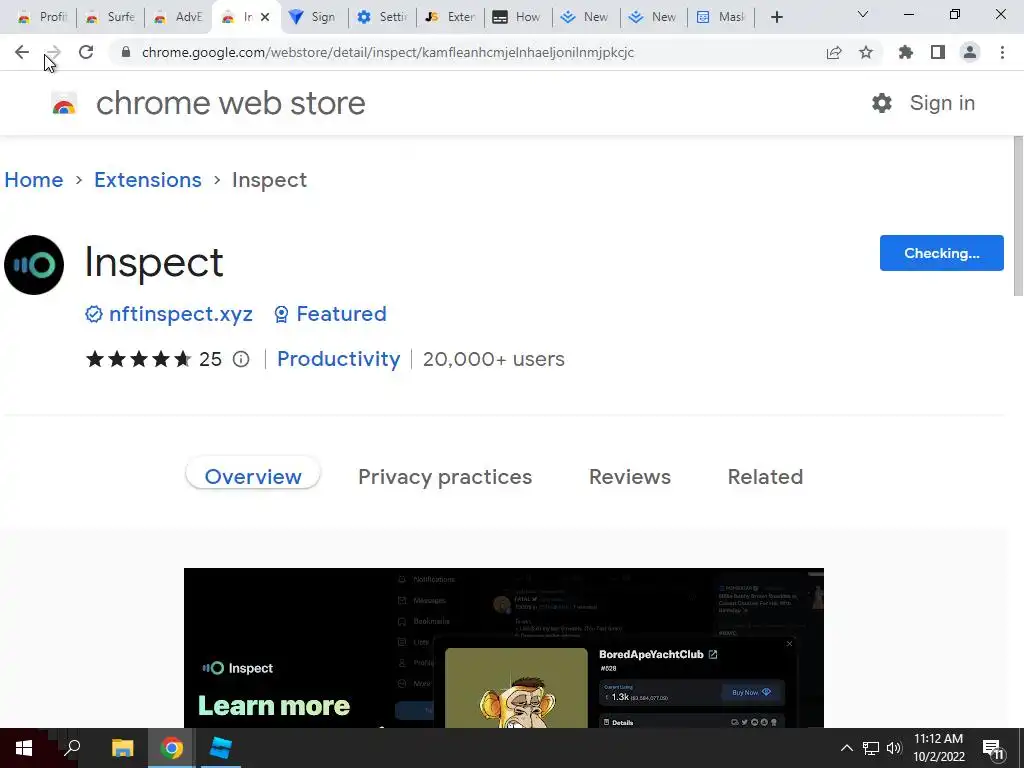Open a new browser tab
Screen dimensions: 1024x768
coord(776,17)
